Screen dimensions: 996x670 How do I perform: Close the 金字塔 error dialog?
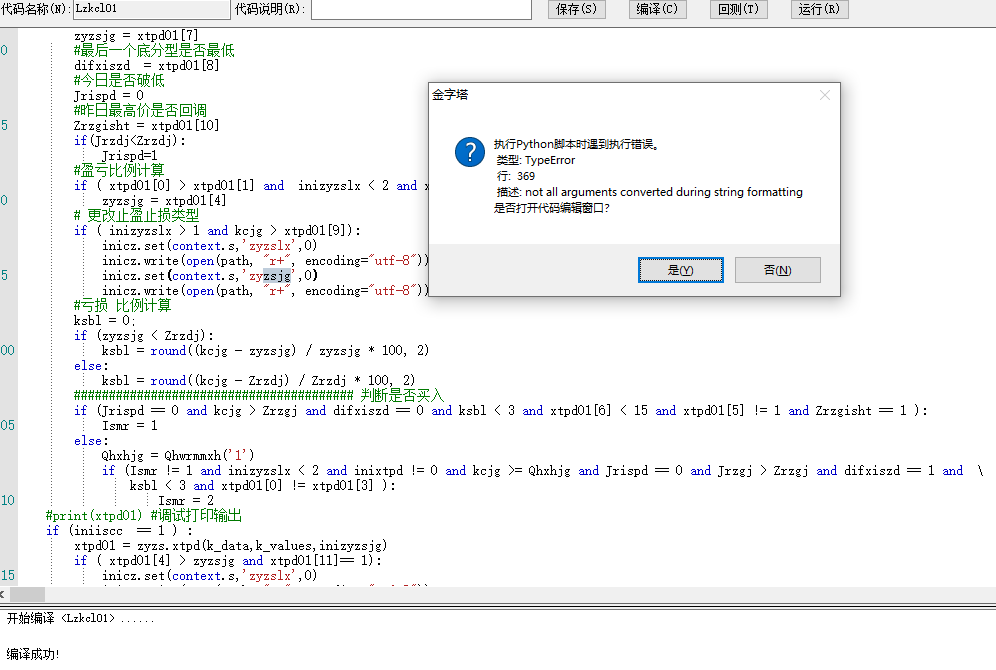(x=824, y=95)
